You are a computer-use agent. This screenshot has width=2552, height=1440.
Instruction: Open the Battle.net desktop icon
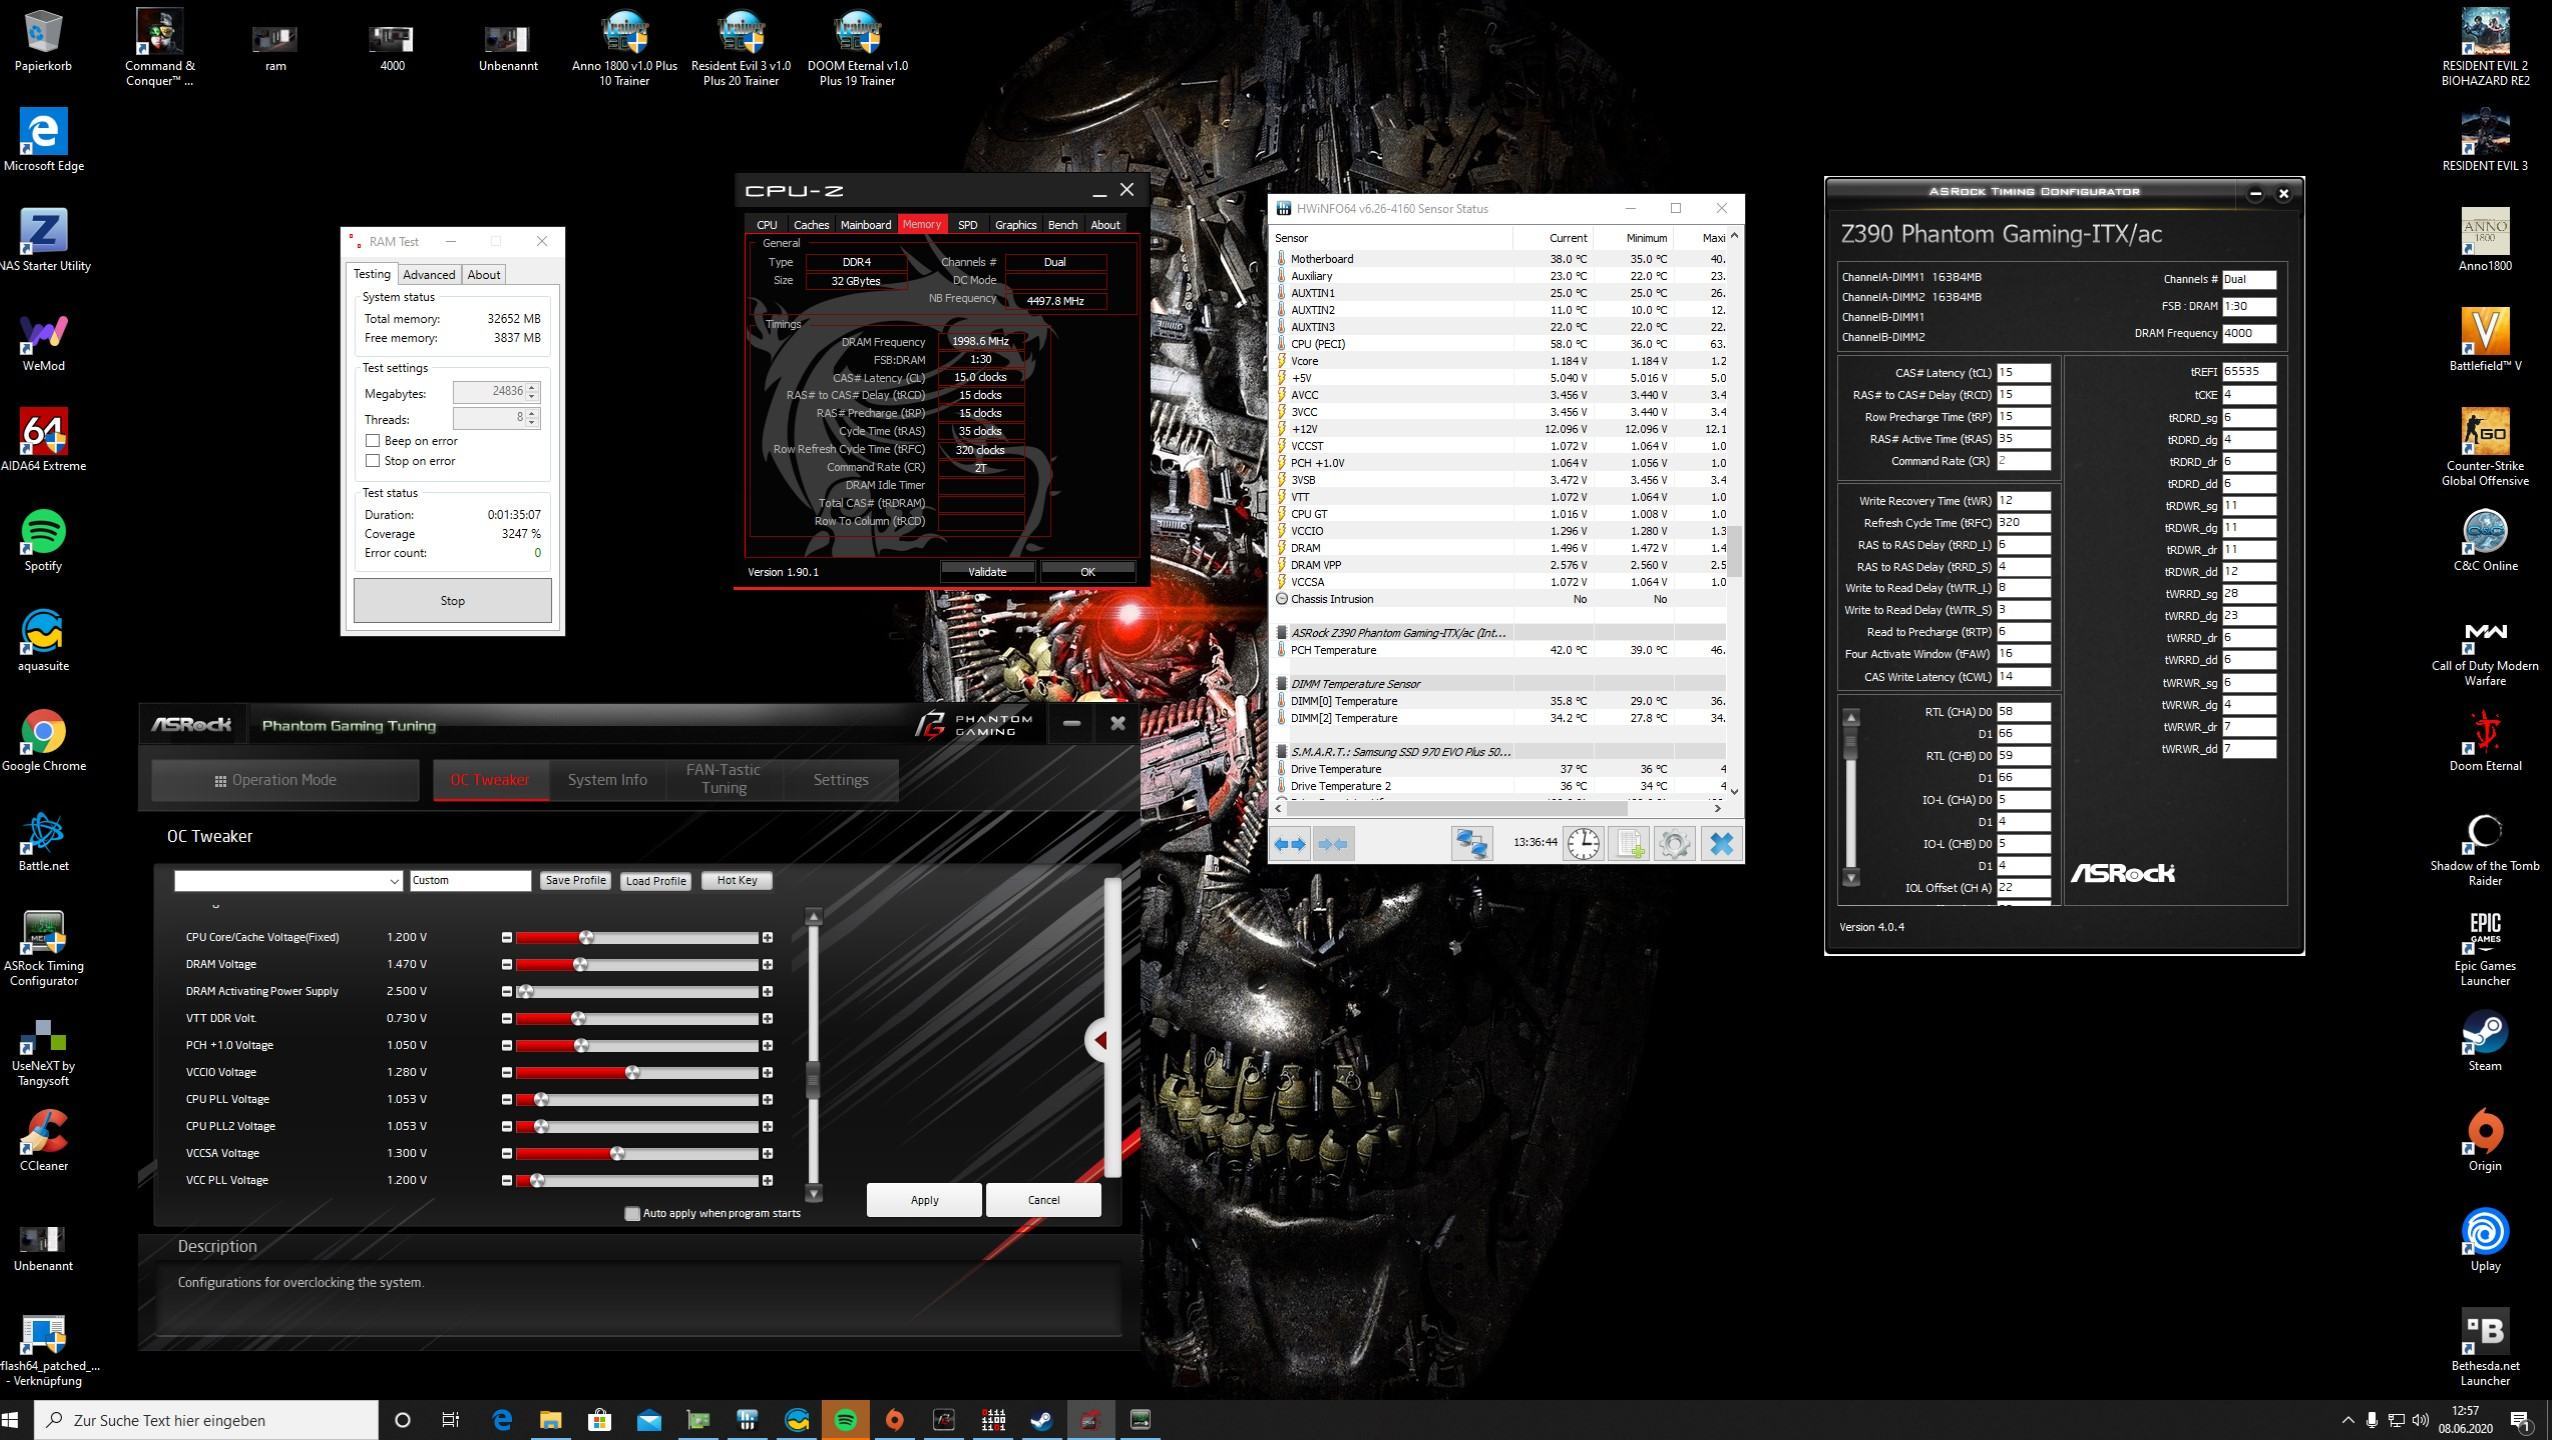[43, 840]
